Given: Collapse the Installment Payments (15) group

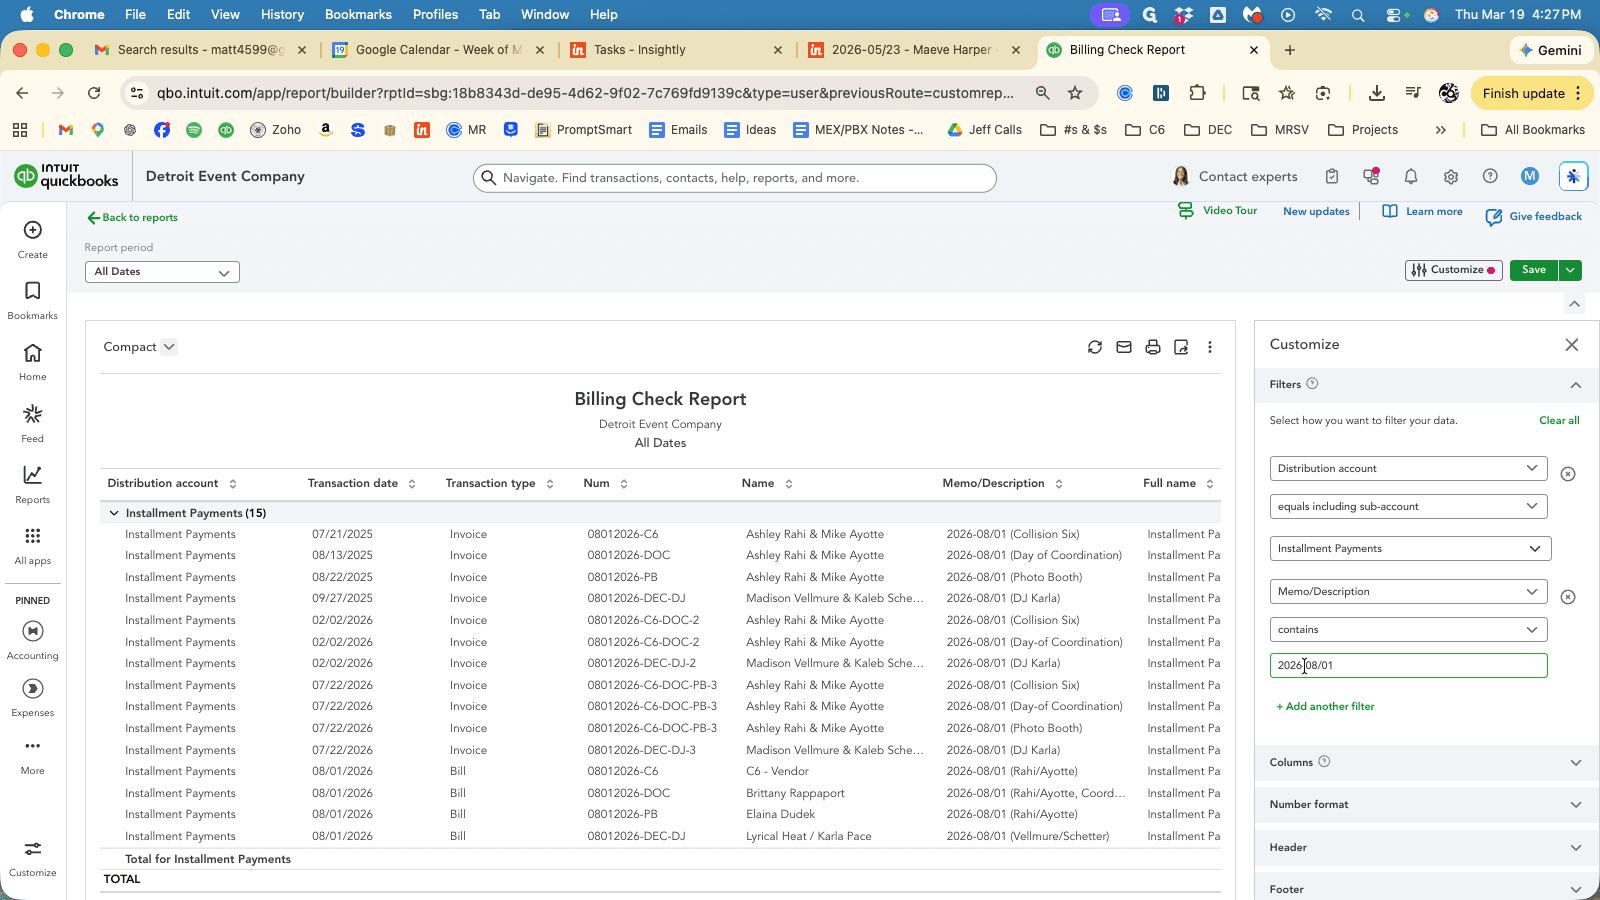Looking at the screenshot, I should [x=113, y=513].
